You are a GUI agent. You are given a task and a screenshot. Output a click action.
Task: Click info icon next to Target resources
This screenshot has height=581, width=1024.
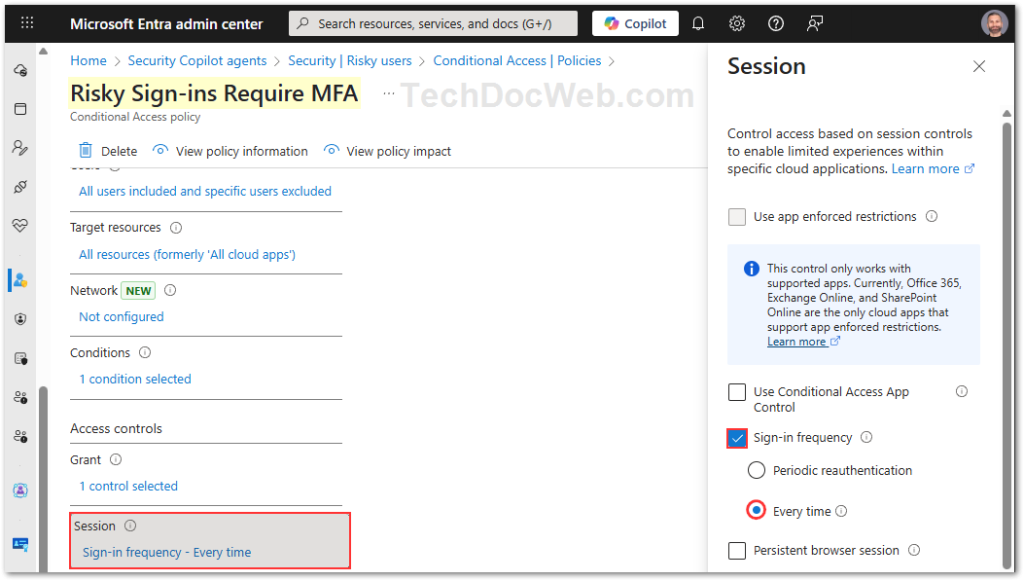[176, 228]
